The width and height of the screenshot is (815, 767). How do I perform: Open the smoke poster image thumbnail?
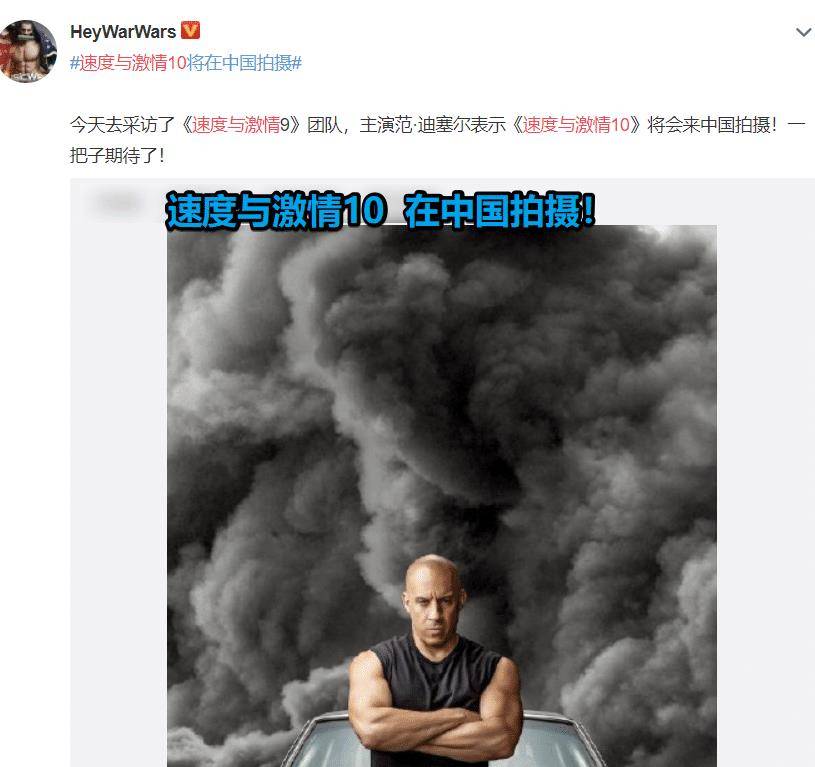point(442,496)
